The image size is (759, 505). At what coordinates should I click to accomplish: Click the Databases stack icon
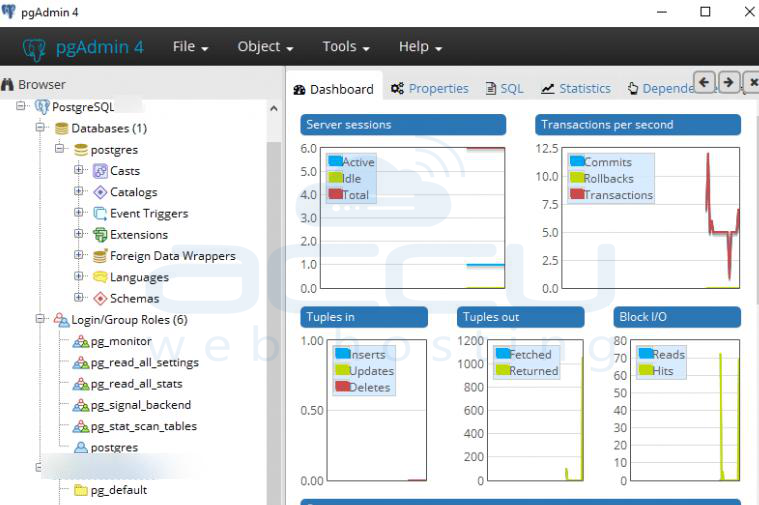pyautogui.click(x=61, y=128)
